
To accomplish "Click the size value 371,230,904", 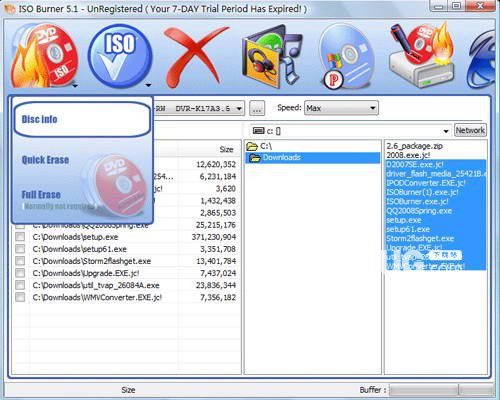I will tap(214, 237).
